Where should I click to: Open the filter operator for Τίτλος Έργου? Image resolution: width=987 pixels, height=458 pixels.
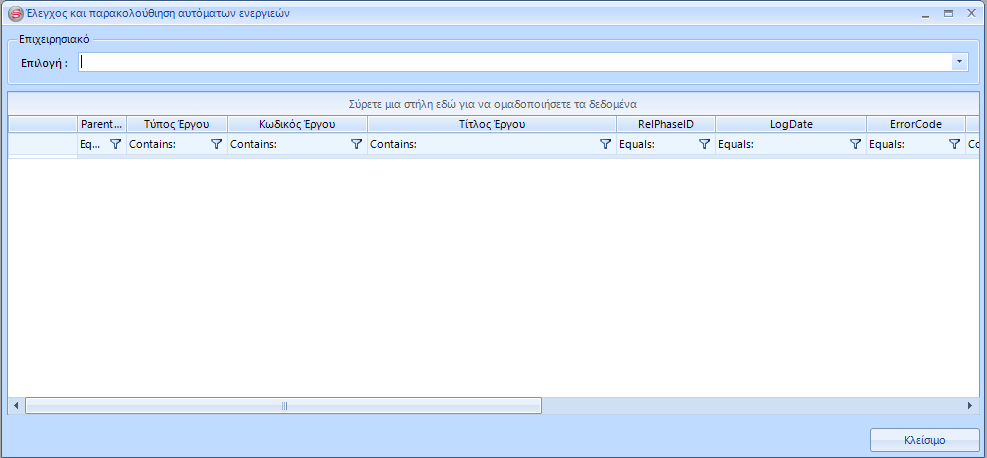604,144
